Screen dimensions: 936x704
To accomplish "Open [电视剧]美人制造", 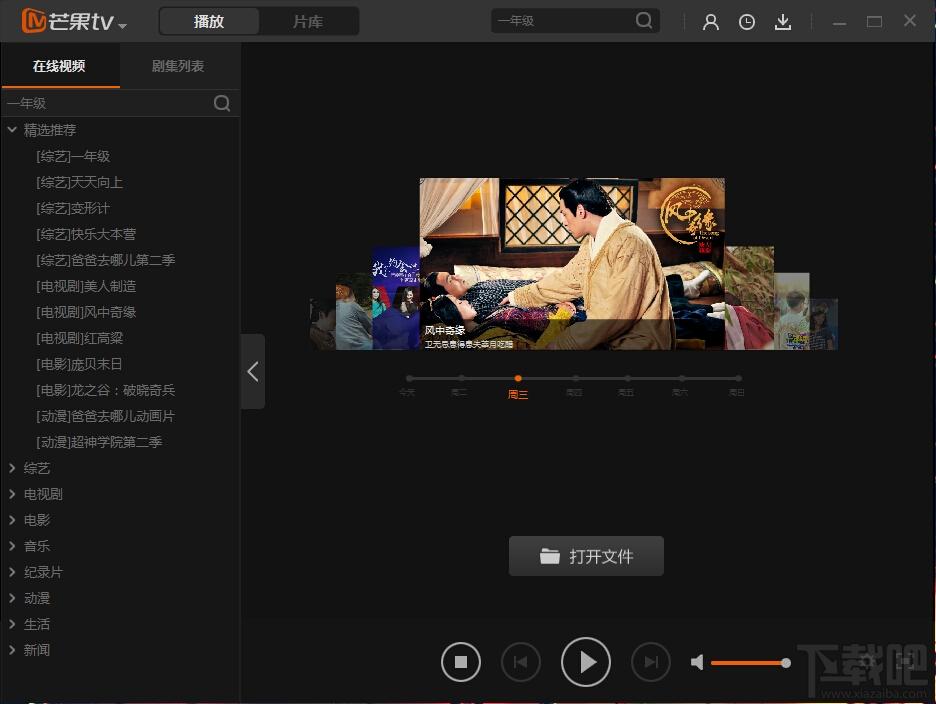I will [x=87, y=286].
